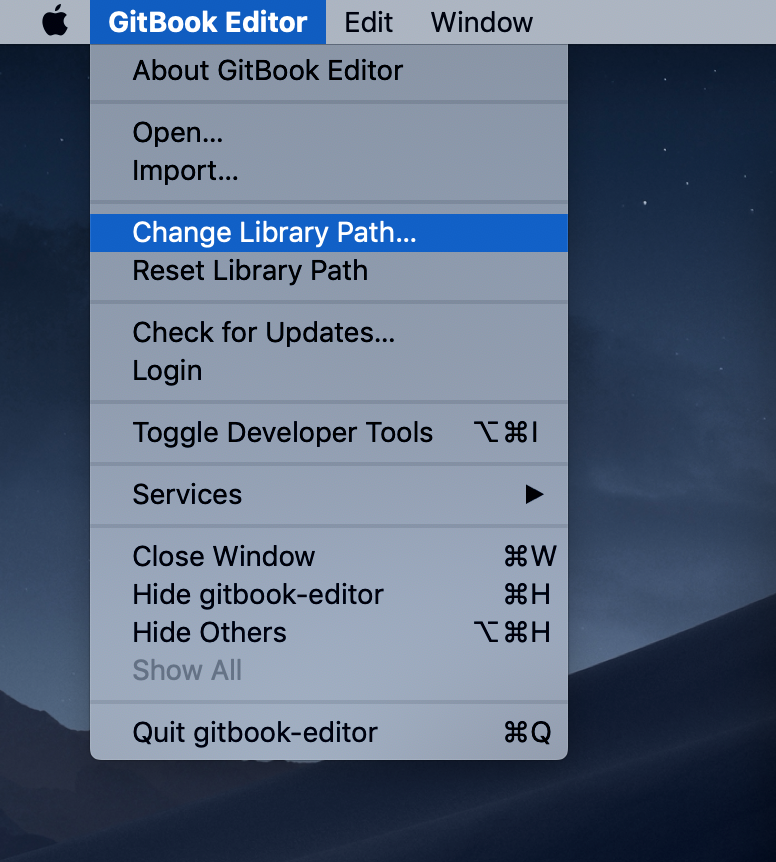Choose the Open... menu entry

[177, 132]
